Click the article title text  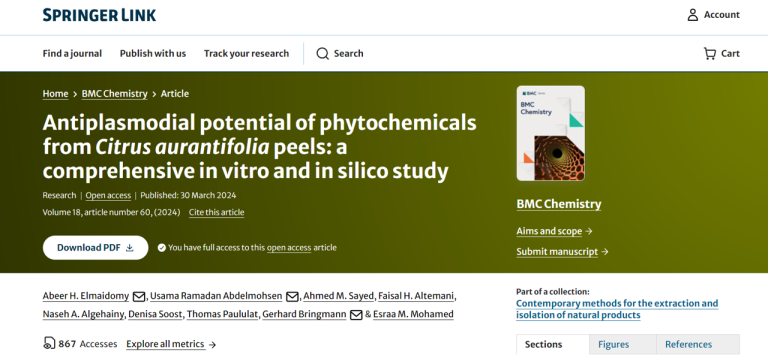coord(260,146)
